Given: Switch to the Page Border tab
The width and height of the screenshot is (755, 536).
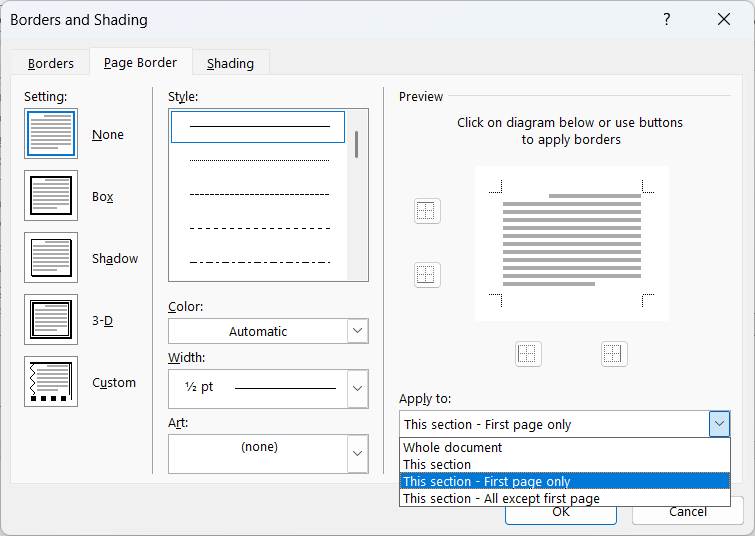Looking at the screenshot, I should (141, 62).
